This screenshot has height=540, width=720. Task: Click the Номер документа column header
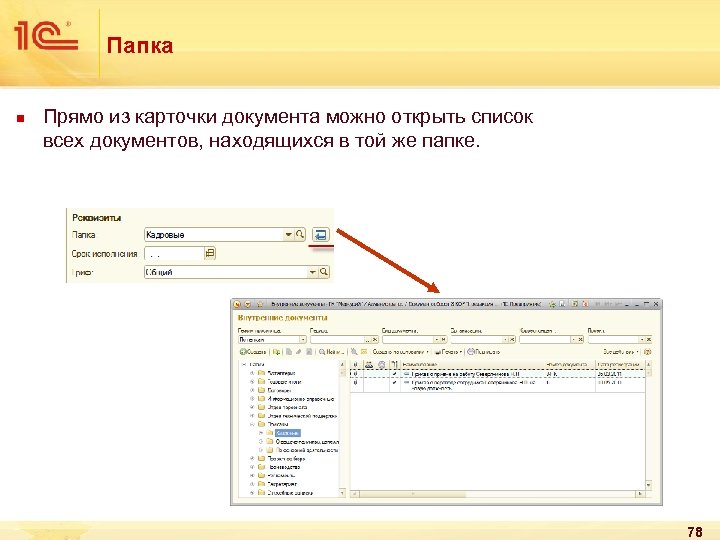coord(570,365)
